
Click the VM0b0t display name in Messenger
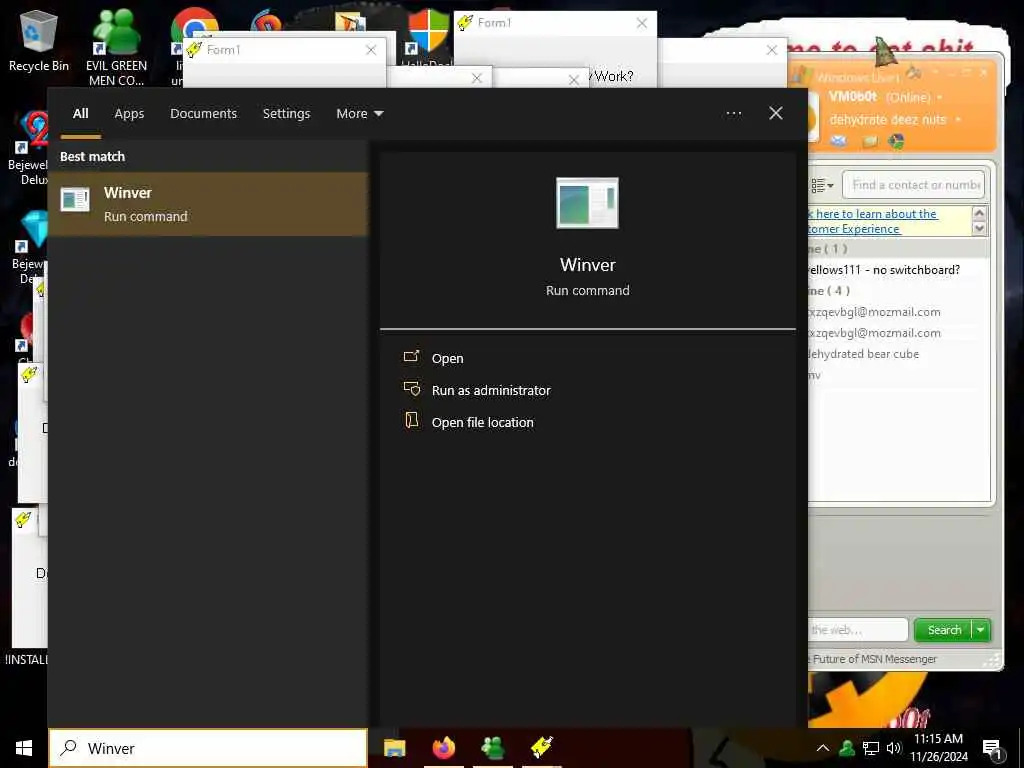[853, 97]
